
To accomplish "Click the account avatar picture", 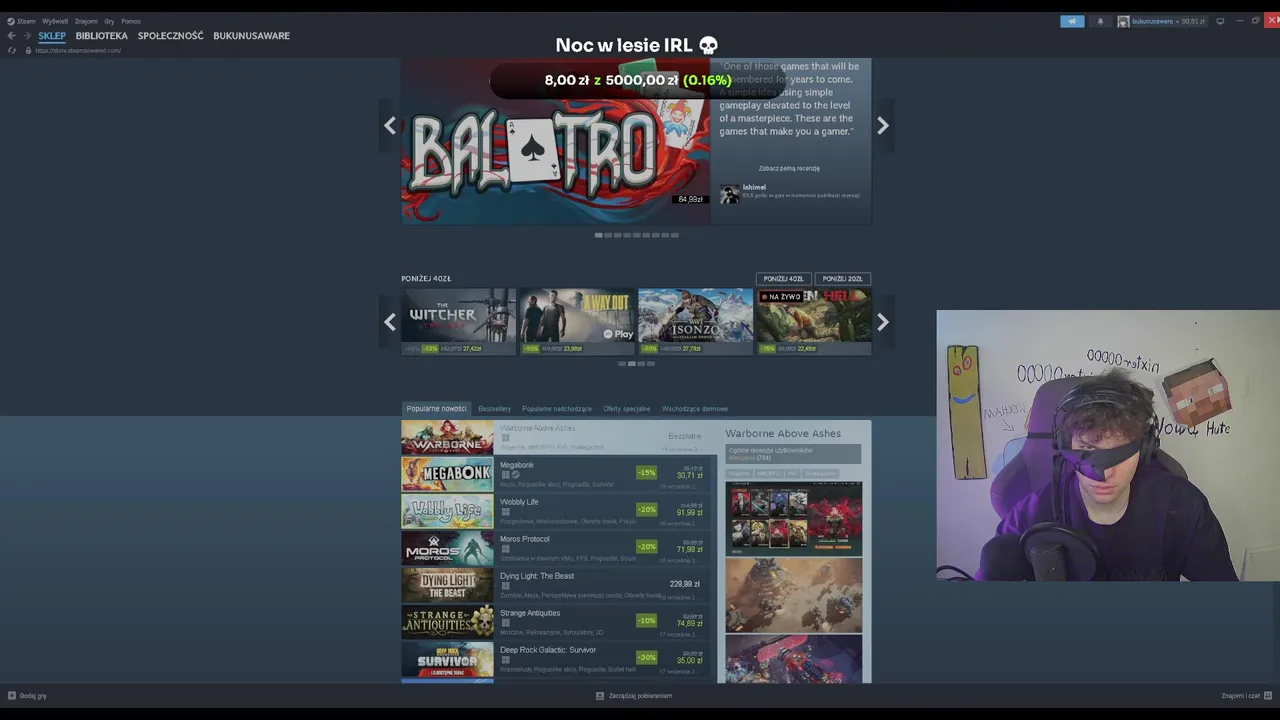I will point(1123,21).
